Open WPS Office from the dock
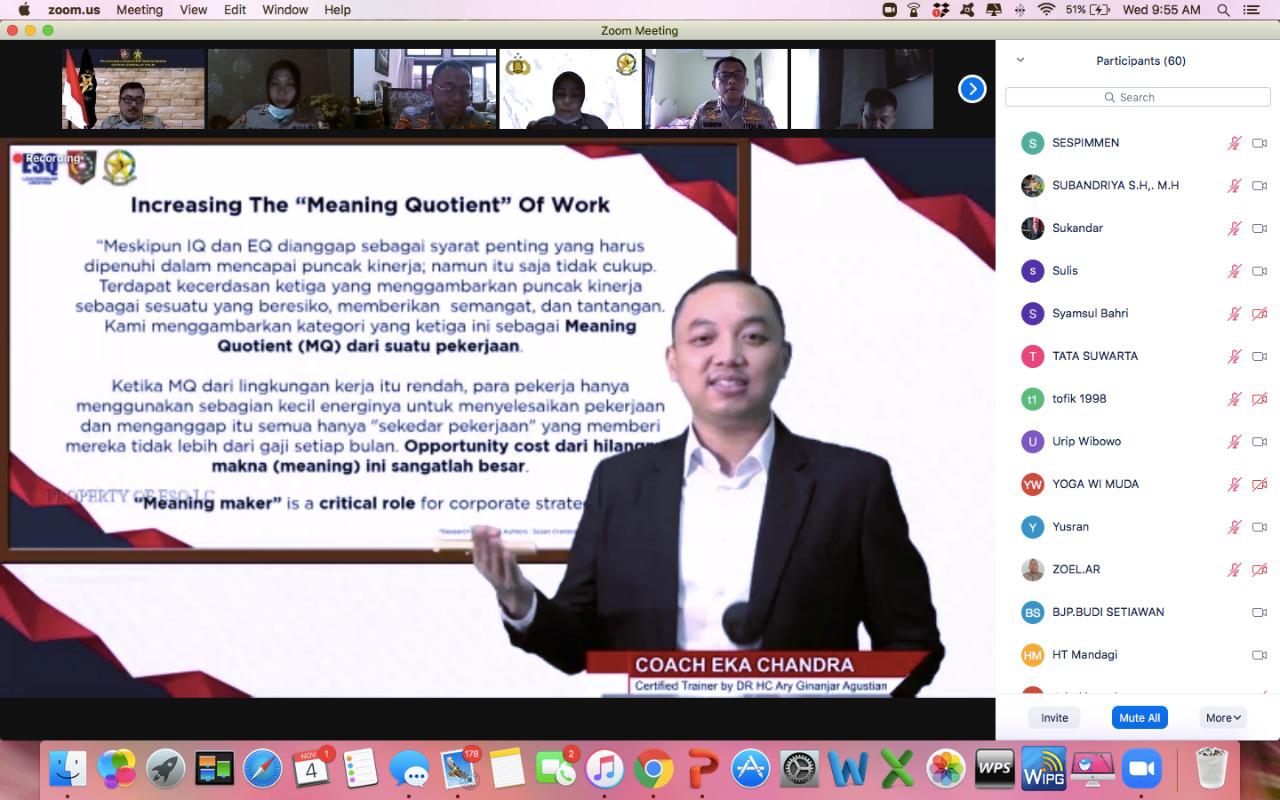 (995, 769)
